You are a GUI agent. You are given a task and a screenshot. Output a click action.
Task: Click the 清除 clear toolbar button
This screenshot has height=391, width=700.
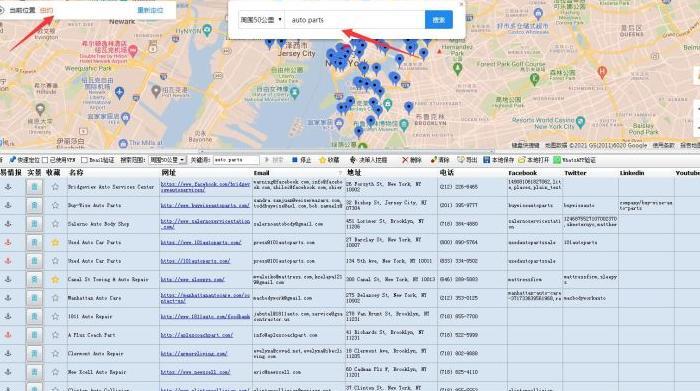click(x=440, y=160)
